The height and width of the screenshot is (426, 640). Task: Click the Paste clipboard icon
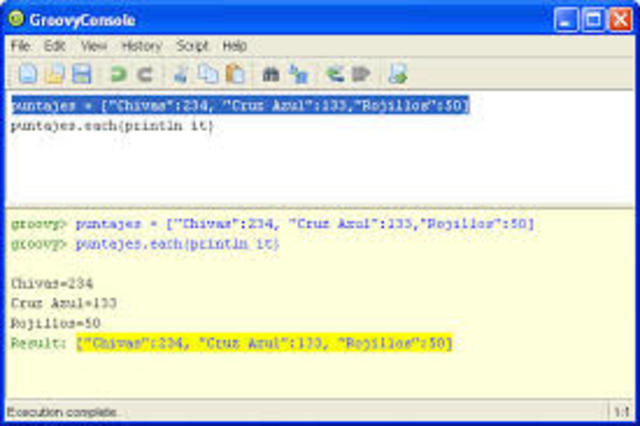236,74
